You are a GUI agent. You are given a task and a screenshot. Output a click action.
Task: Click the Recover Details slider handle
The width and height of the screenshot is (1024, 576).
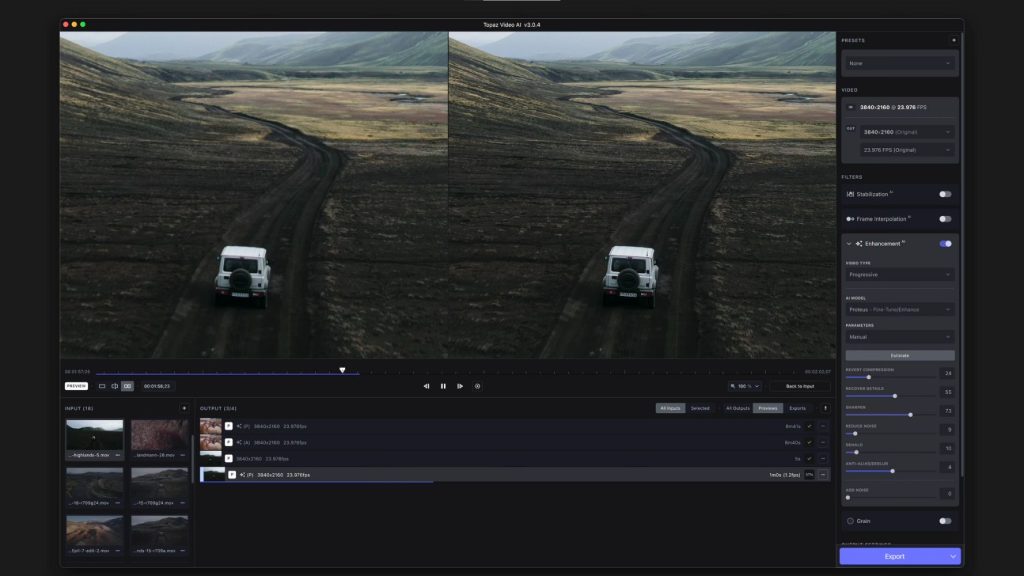[x=895, y=396]
